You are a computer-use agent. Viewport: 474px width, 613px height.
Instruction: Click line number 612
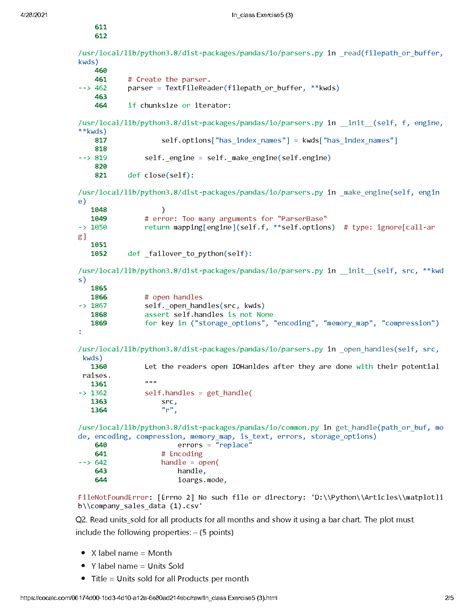coord(101,36)
